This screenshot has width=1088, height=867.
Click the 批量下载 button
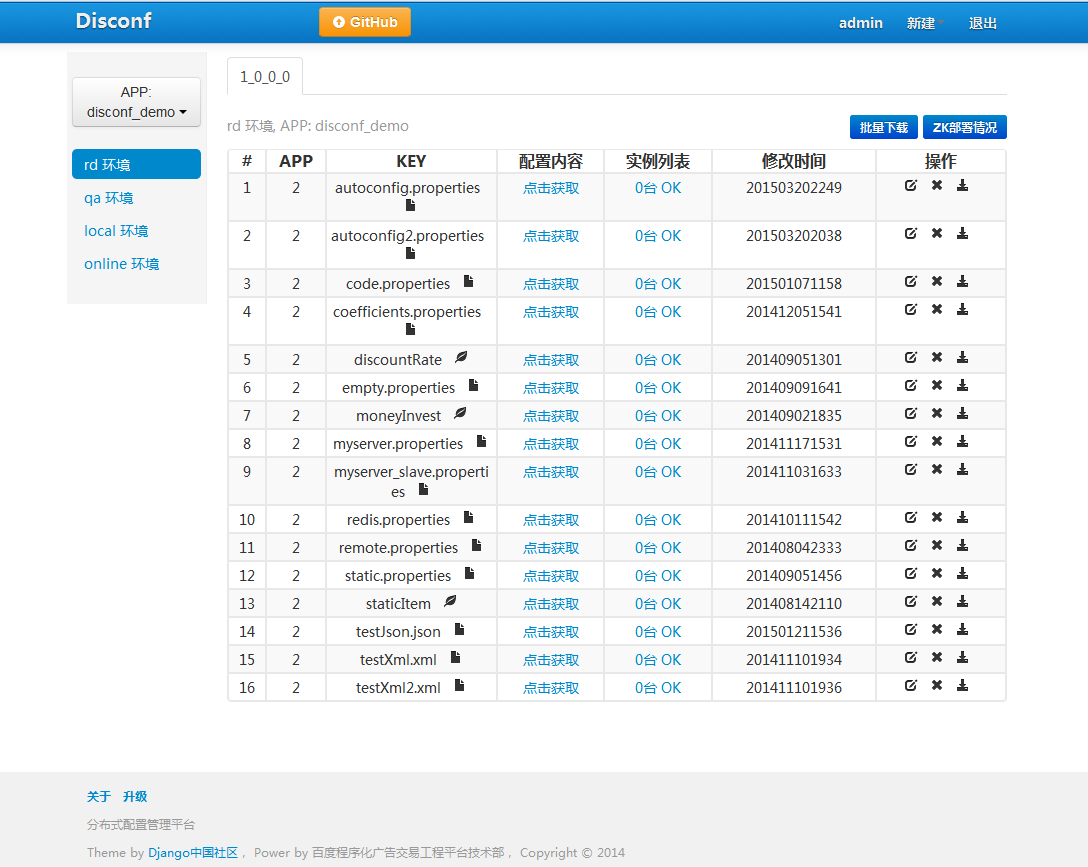pyautogui.click(x=884, y=127)
